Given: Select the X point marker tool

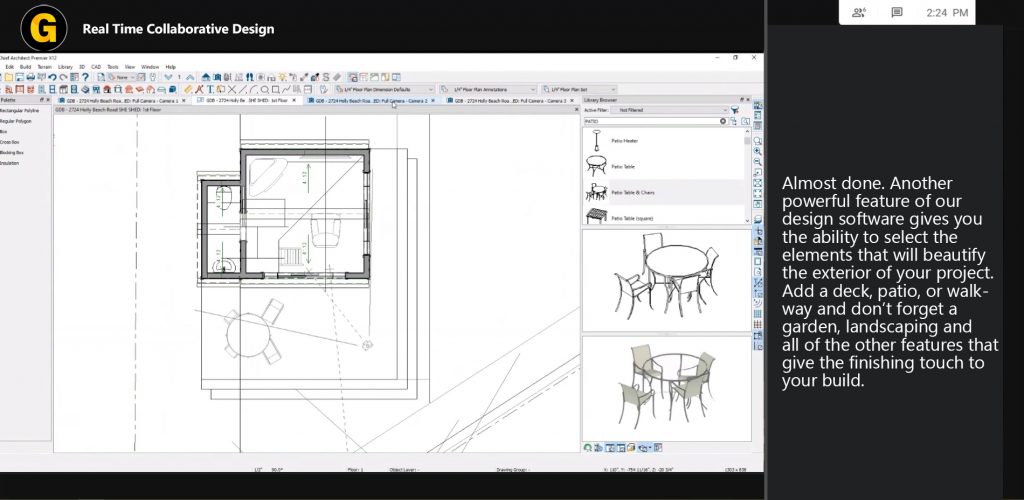Looking at the screenshot, I should click(232, 89).
